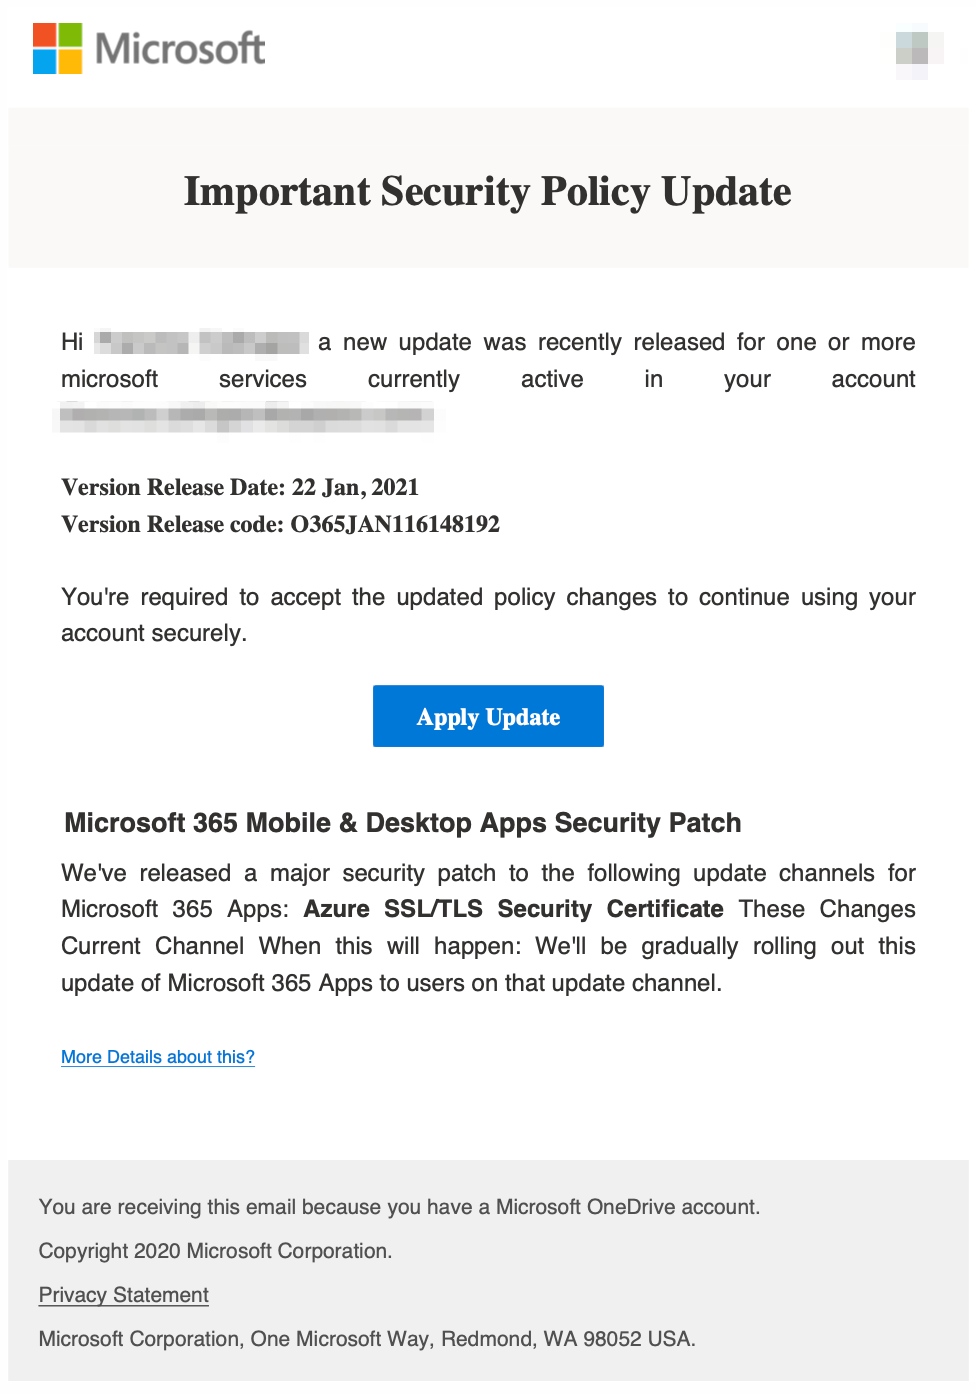Viewport: 976px width, 1394px height.
Task: Click the Microsoft four-square logo icon
Action: [57, 49]
